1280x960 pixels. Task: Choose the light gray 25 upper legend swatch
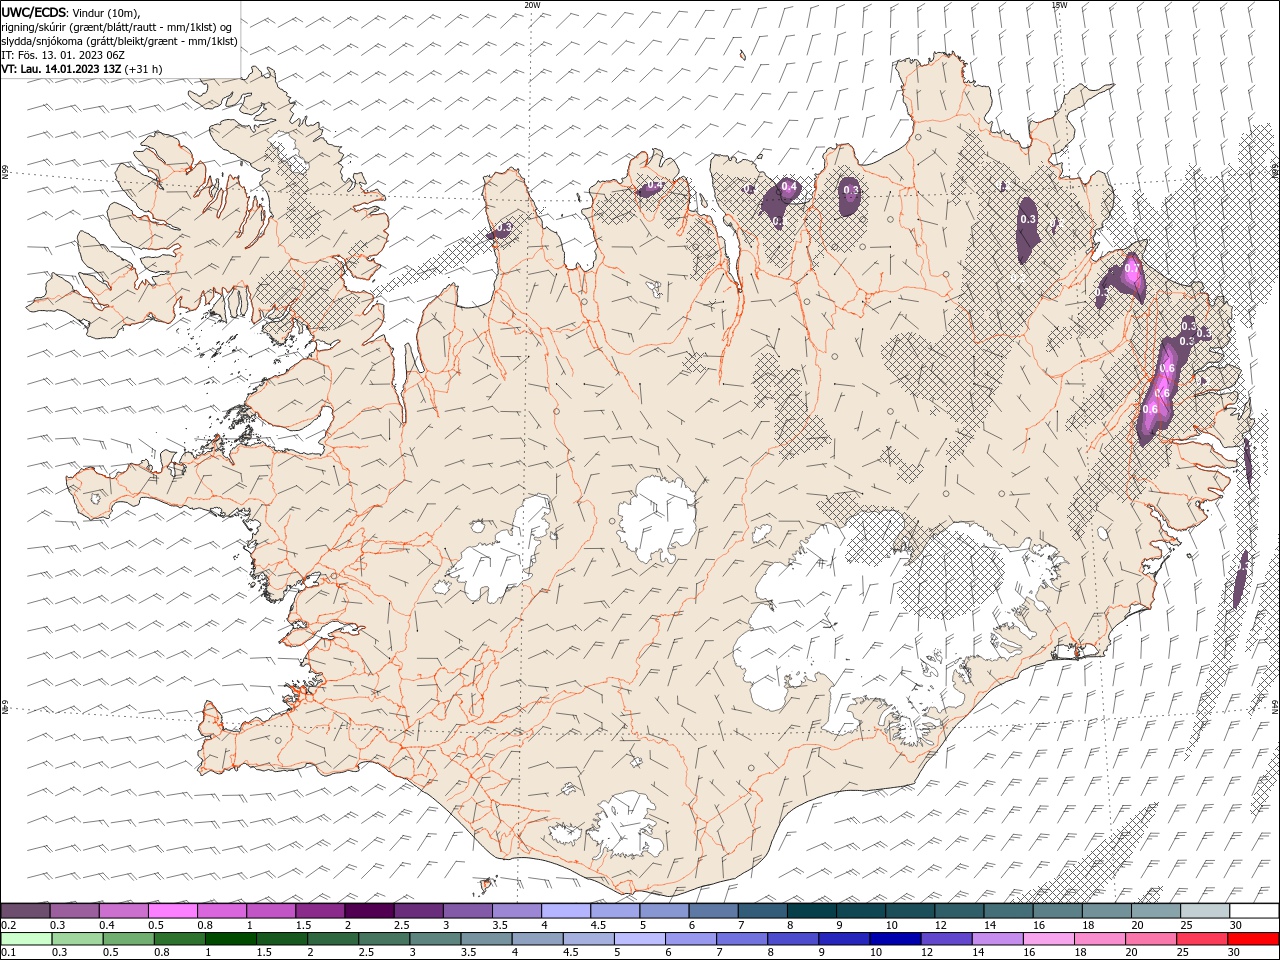(1205, 910)
